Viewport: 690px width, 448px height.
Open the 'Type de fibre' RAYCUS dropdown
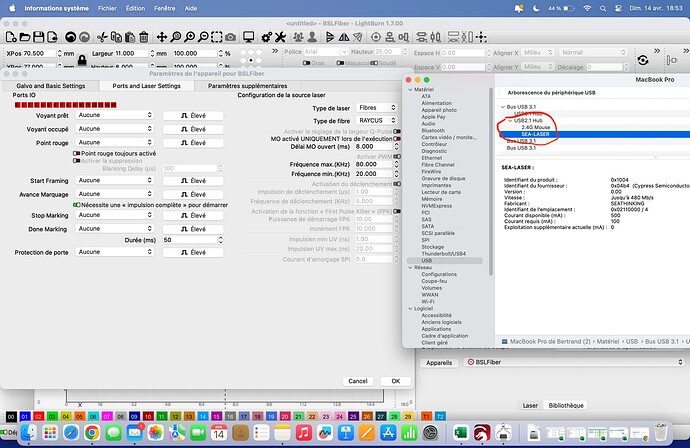tap(376, 121)
